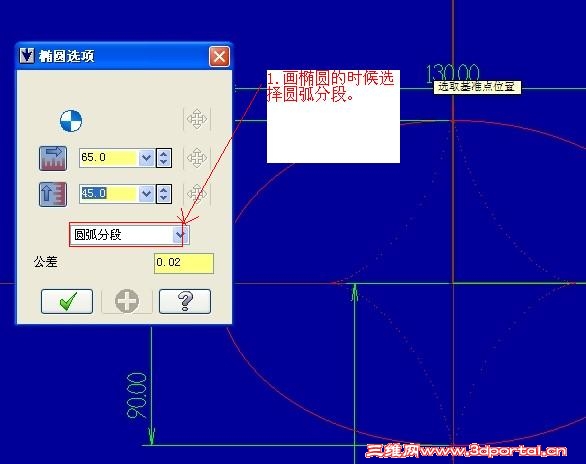Open the dropdown for 45.0 radius
Image resolution: width=586 pixels, height=464 pixels.
(146, 194)
